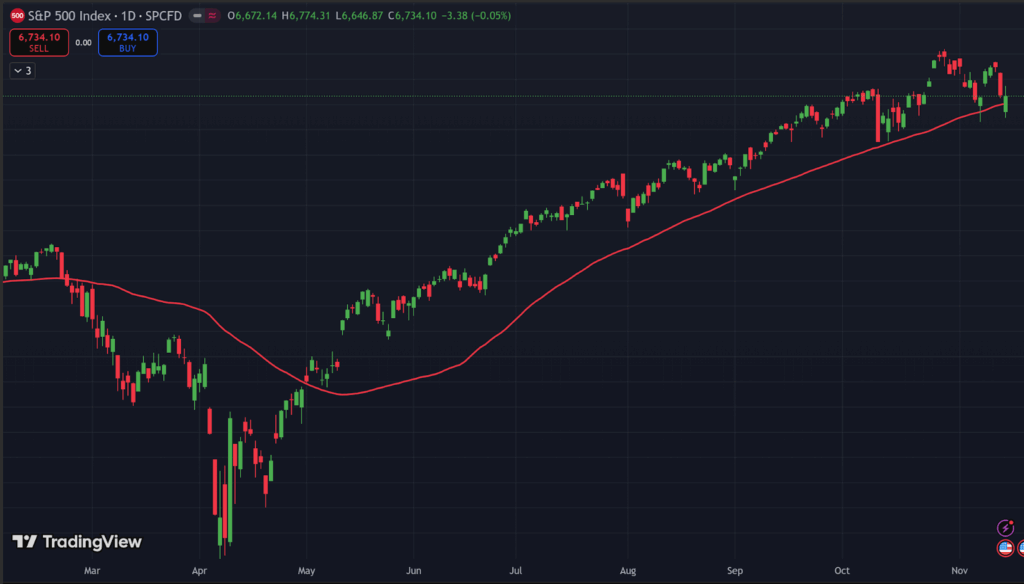The height and width of the screenshot is (584, 1024).
Task: Click the fully visible US flag event icon
Action: pyautogui.click(x=1006, y=548)
